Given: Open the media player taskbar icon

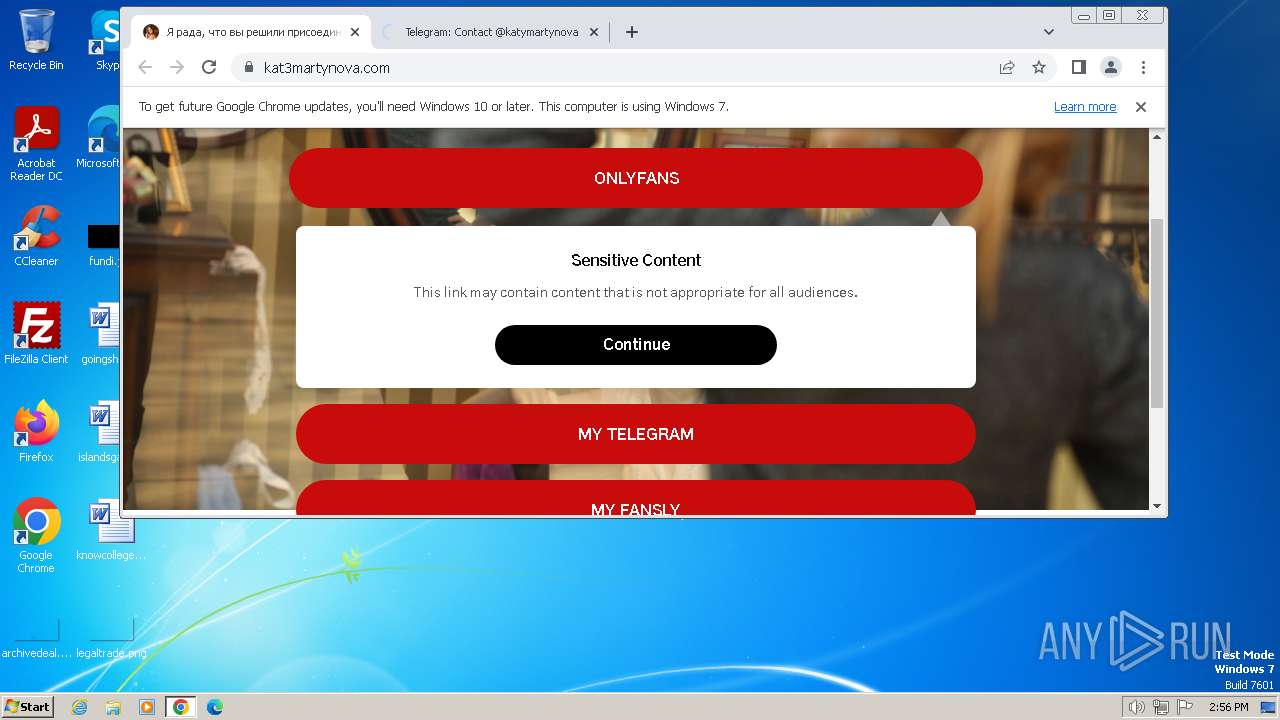Looking at the screenshot, I should [x=147, y=707].
